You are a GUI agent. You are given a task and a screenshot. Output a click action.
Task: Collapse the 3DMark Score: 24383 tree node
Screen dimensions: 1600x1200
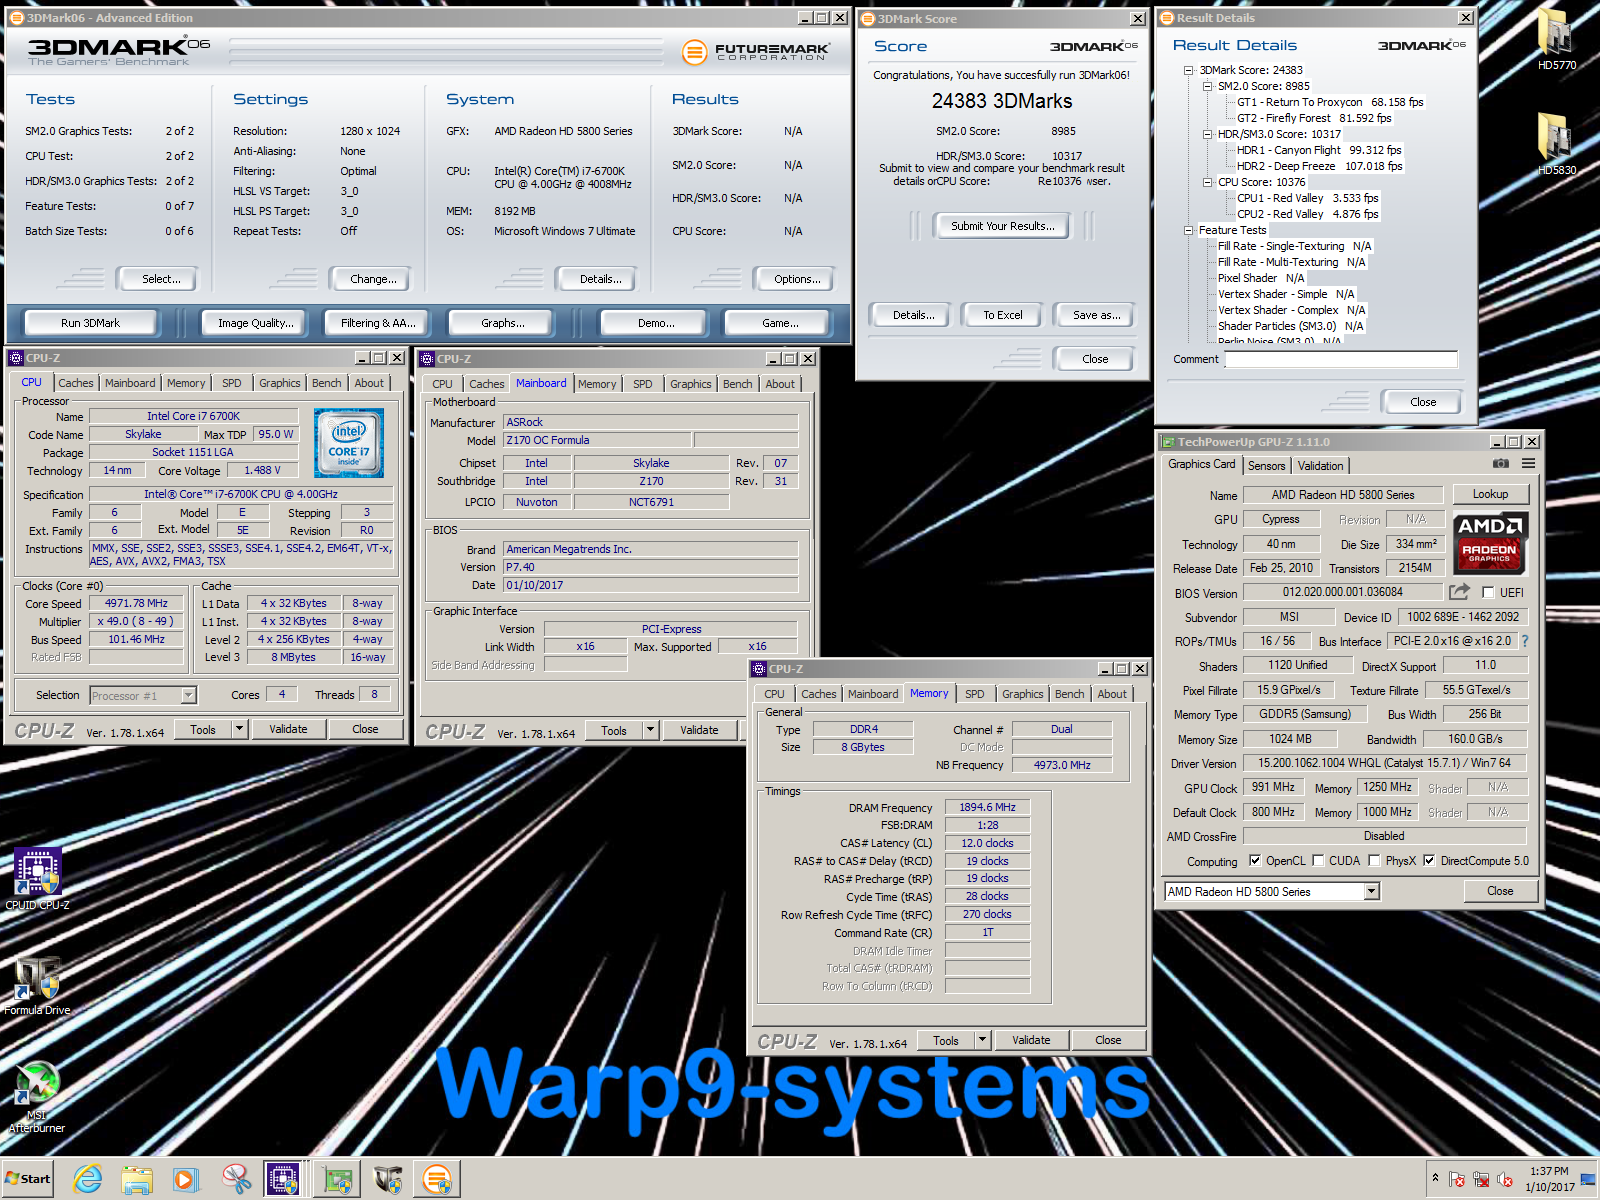pos(1189,70)
